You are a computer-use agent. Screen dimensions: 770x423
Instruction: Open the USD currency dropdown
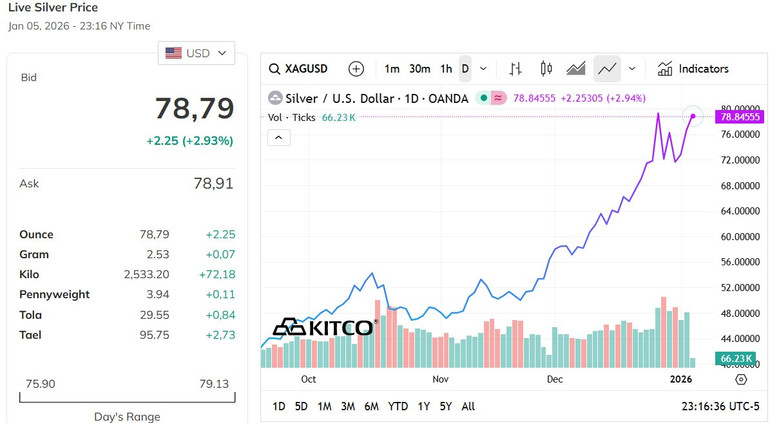197,53
